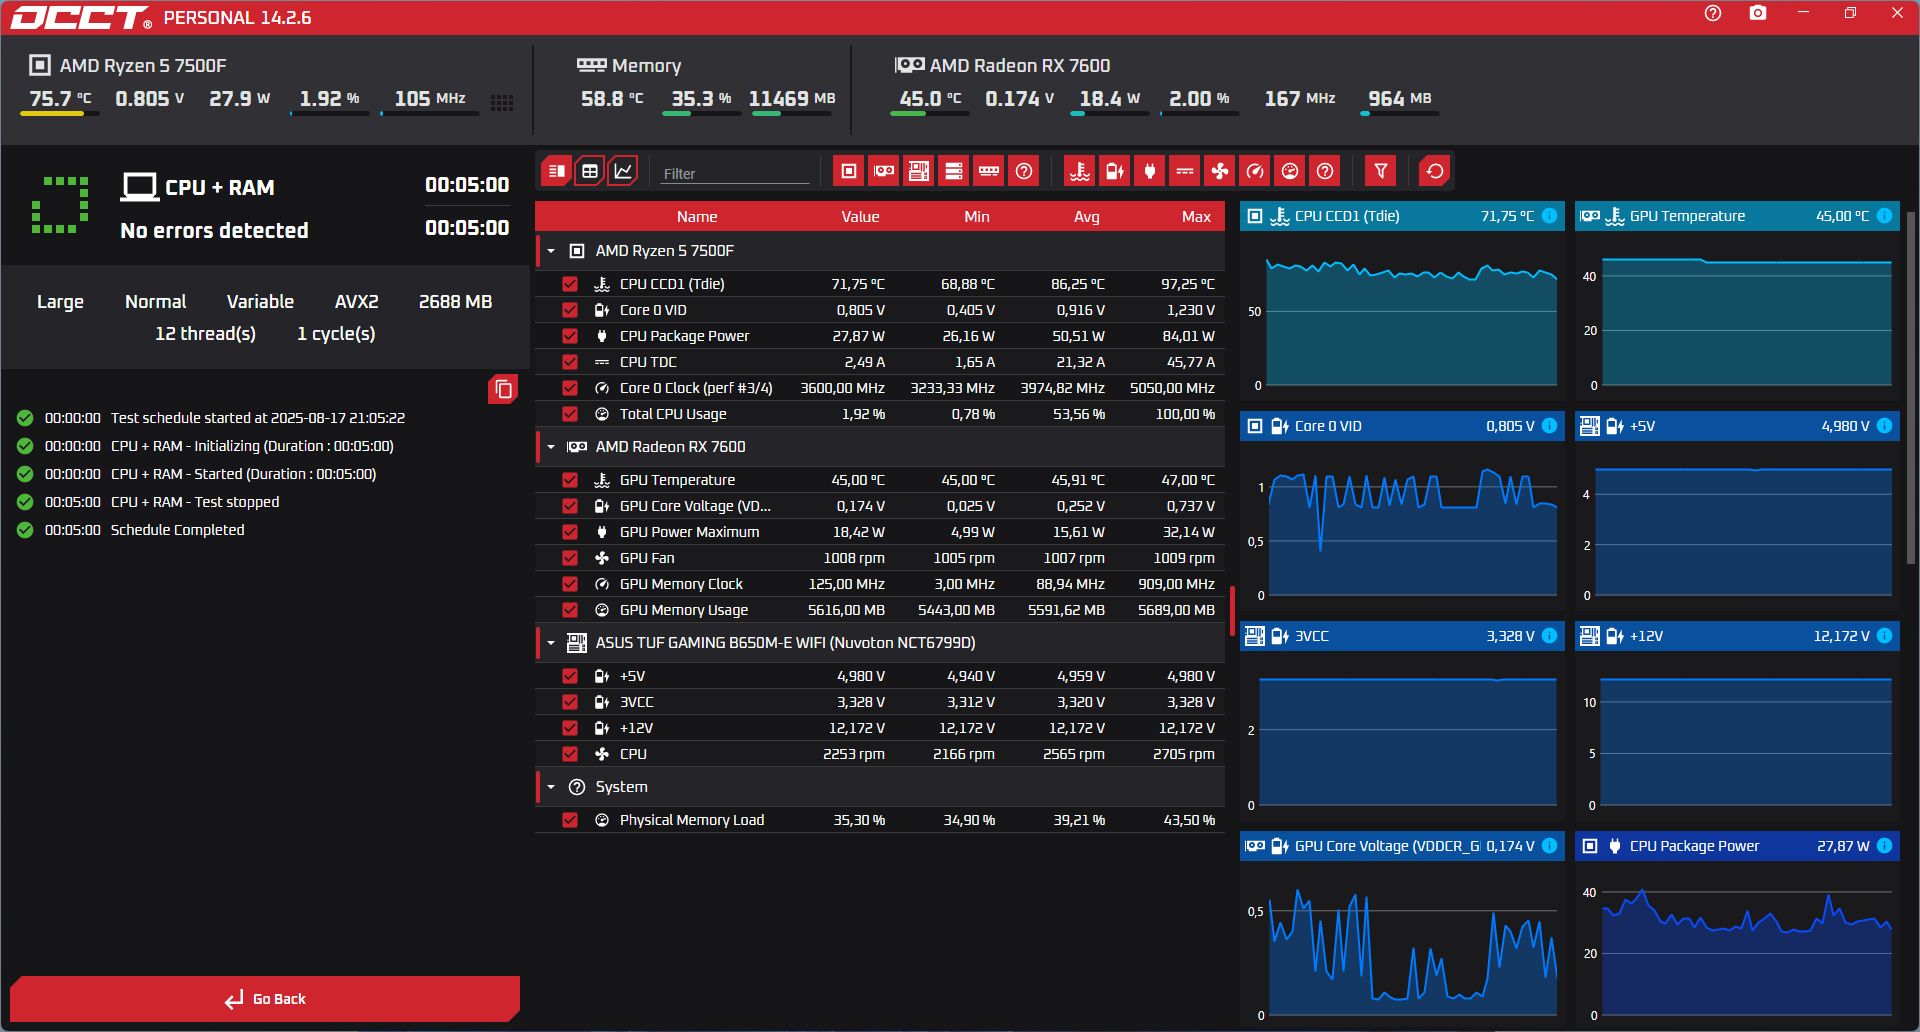Viewport: 1920px width, 1032px height.
Task: Click the Go Back button
Action: [x=265, y=999]
